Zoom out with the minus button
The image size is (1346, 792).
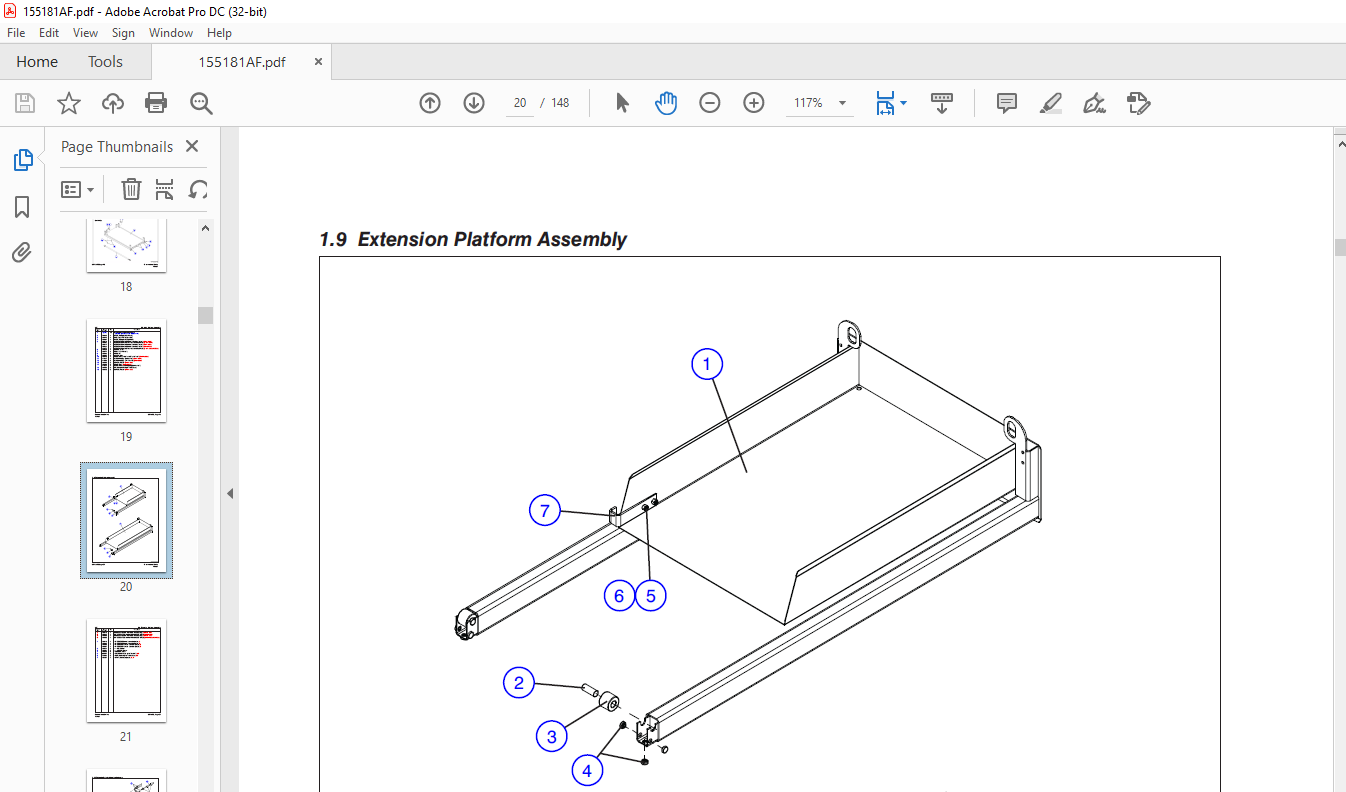pos(710,103)
